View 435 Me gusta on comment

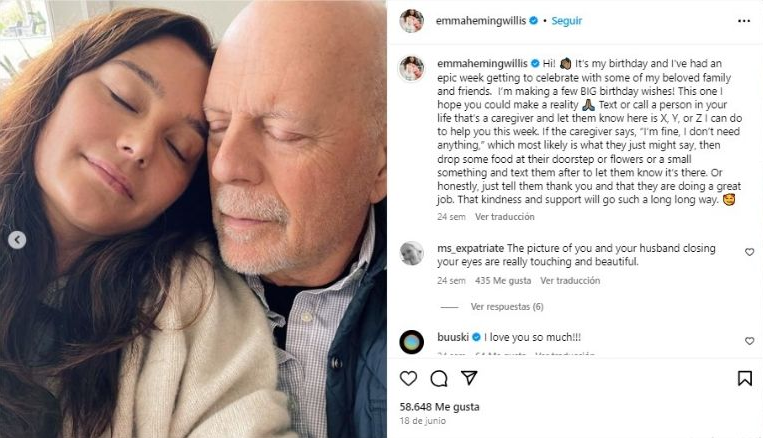point(504,281)
